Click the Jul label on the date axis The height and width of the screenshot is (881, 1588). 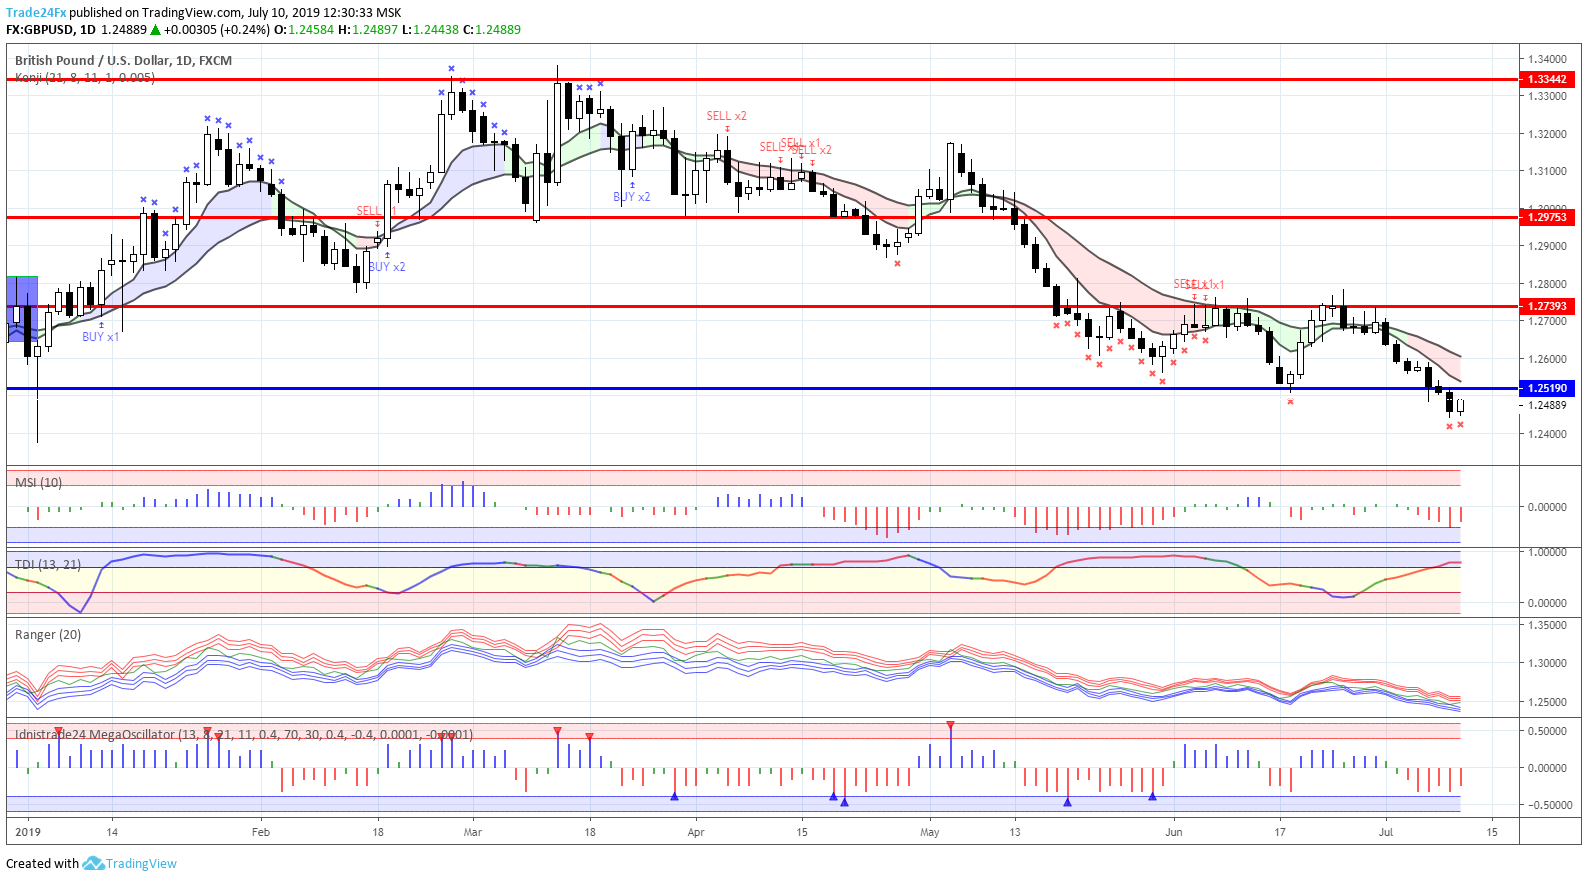[1386, 832]
